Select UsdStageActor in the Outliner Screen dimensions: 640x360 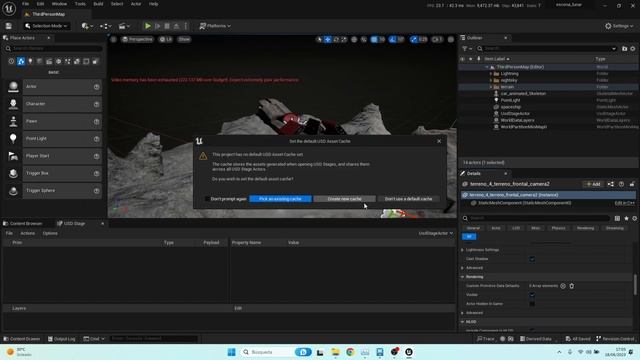tap(515, 113)
